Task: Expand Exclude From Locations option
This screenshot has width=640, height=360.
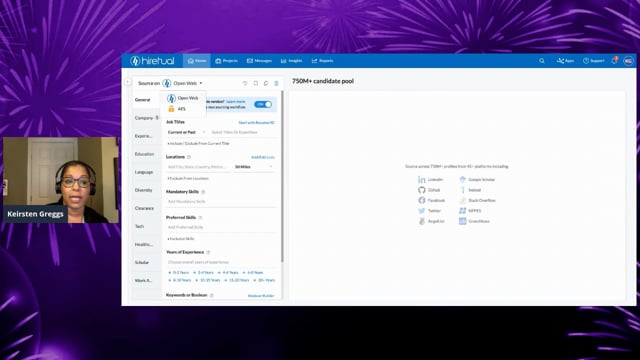Action: [x=188, y=178]
